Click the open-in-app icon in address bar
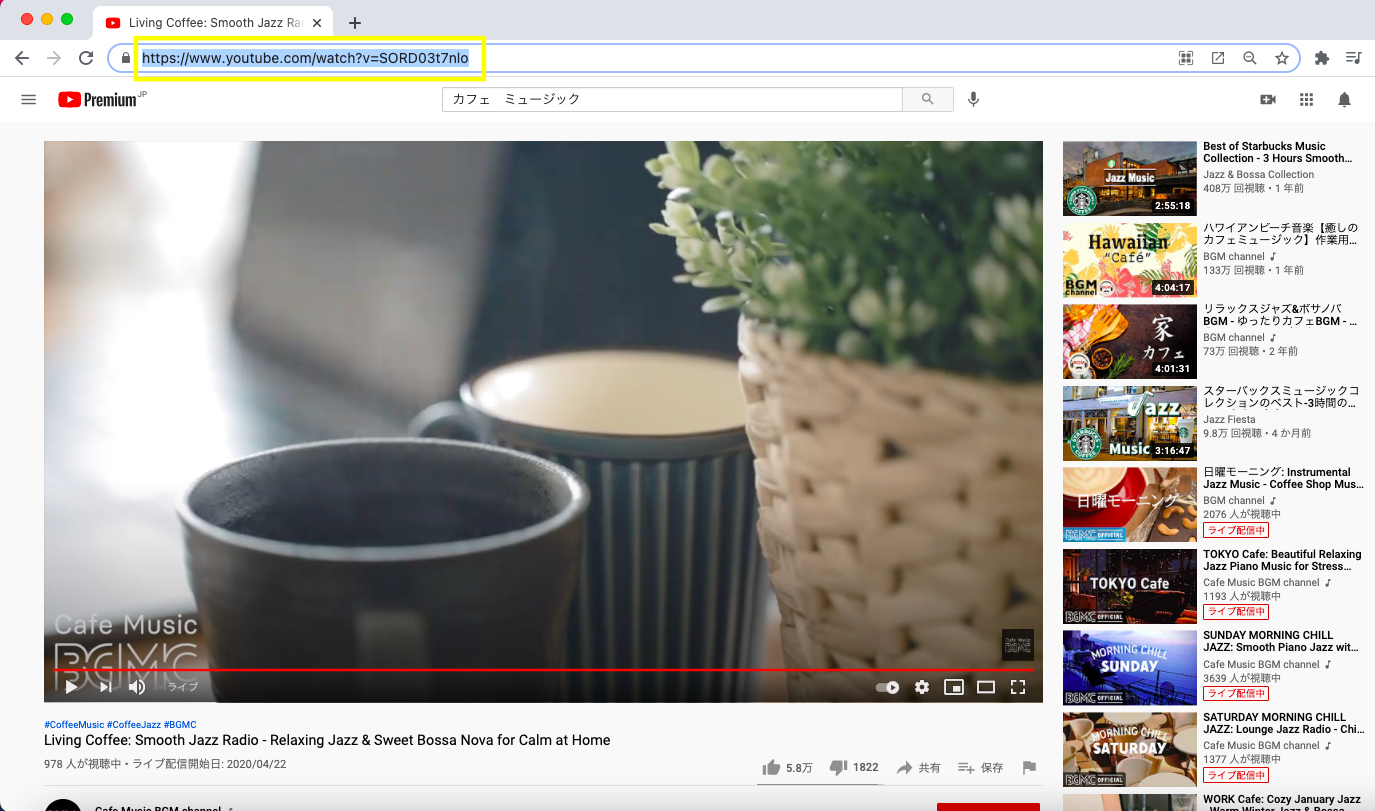 click(x=1218, y=58)
